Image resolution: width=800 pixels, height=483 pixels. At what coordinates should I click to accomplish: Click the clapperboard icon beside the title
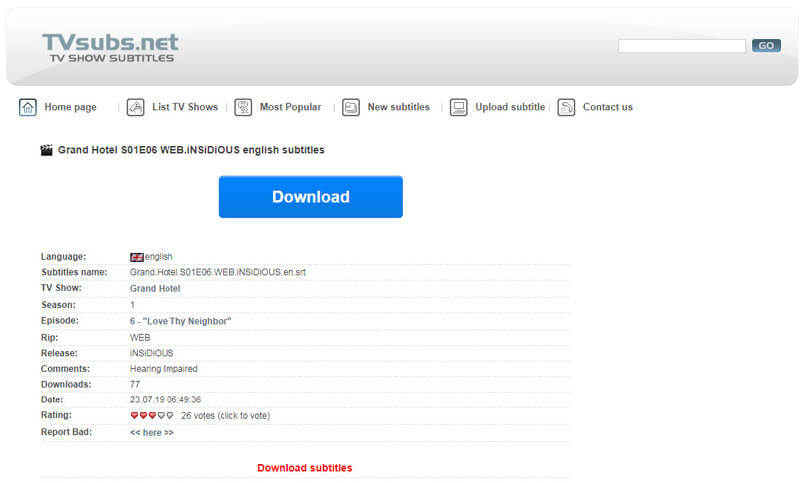click(x=46, y=150)
